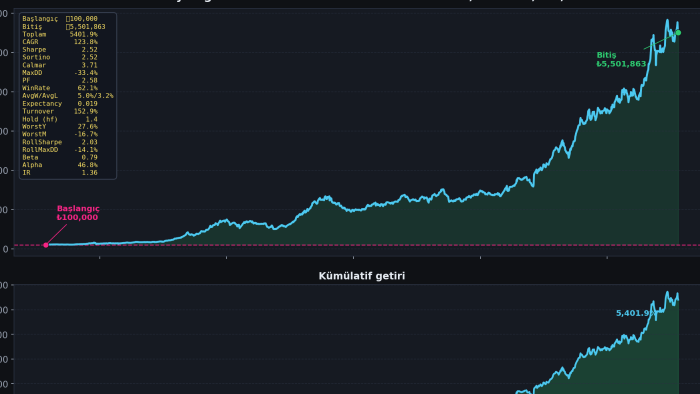
Task: Click the 'CAGR 123.8%' stats row
Action: (x=60, y=42)
